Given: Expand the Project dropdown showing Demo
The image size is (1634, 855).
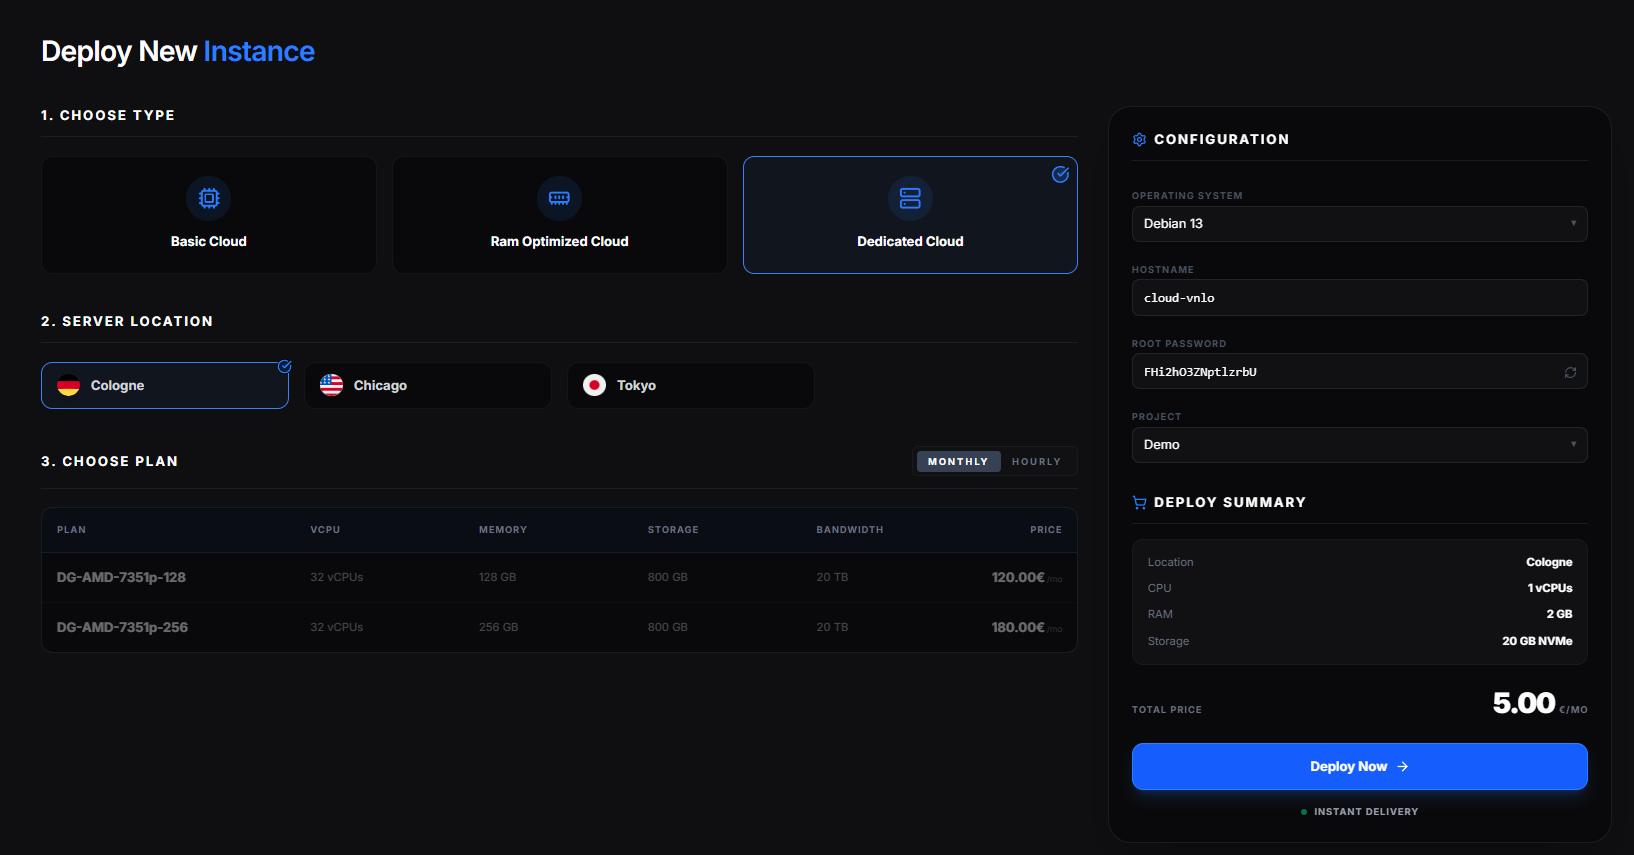Looking at the screenshot, I should [1358, 445].
